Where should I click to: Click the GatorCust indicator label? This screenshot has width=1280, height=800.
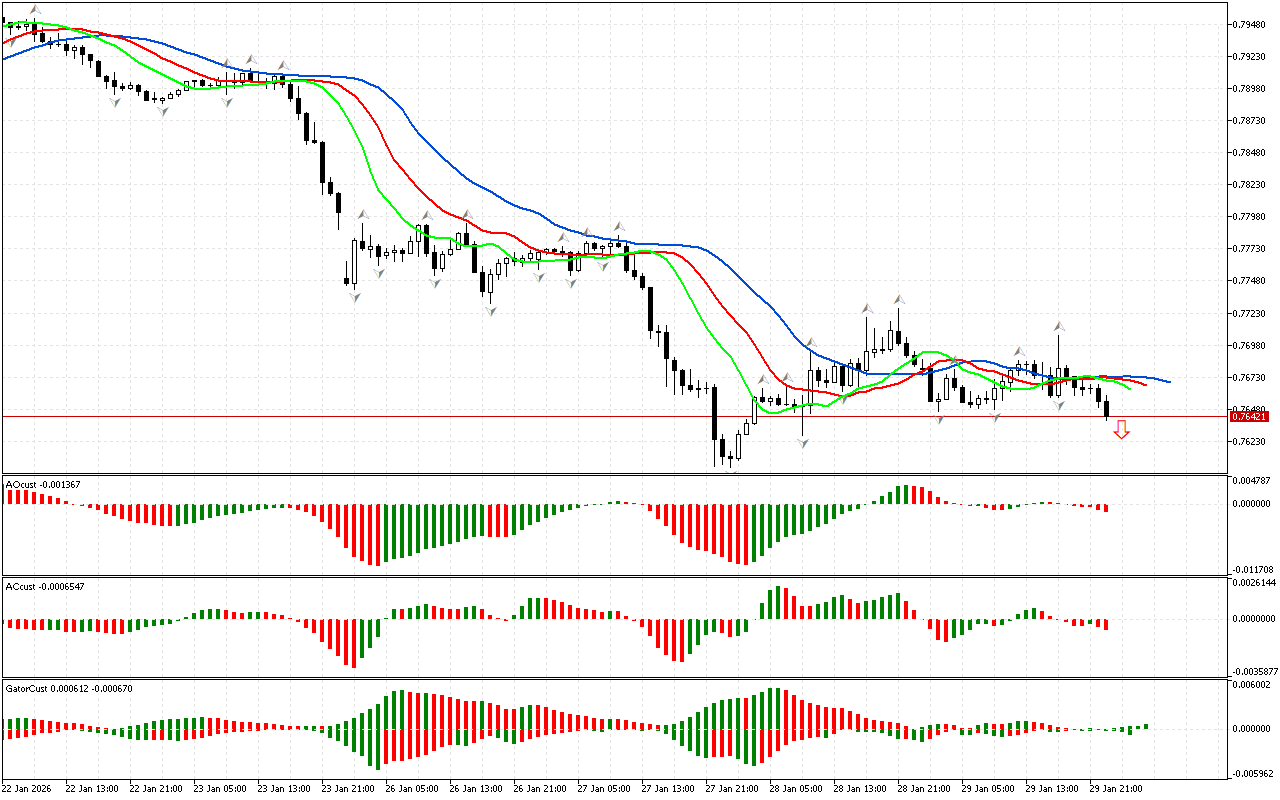(69, 688)
